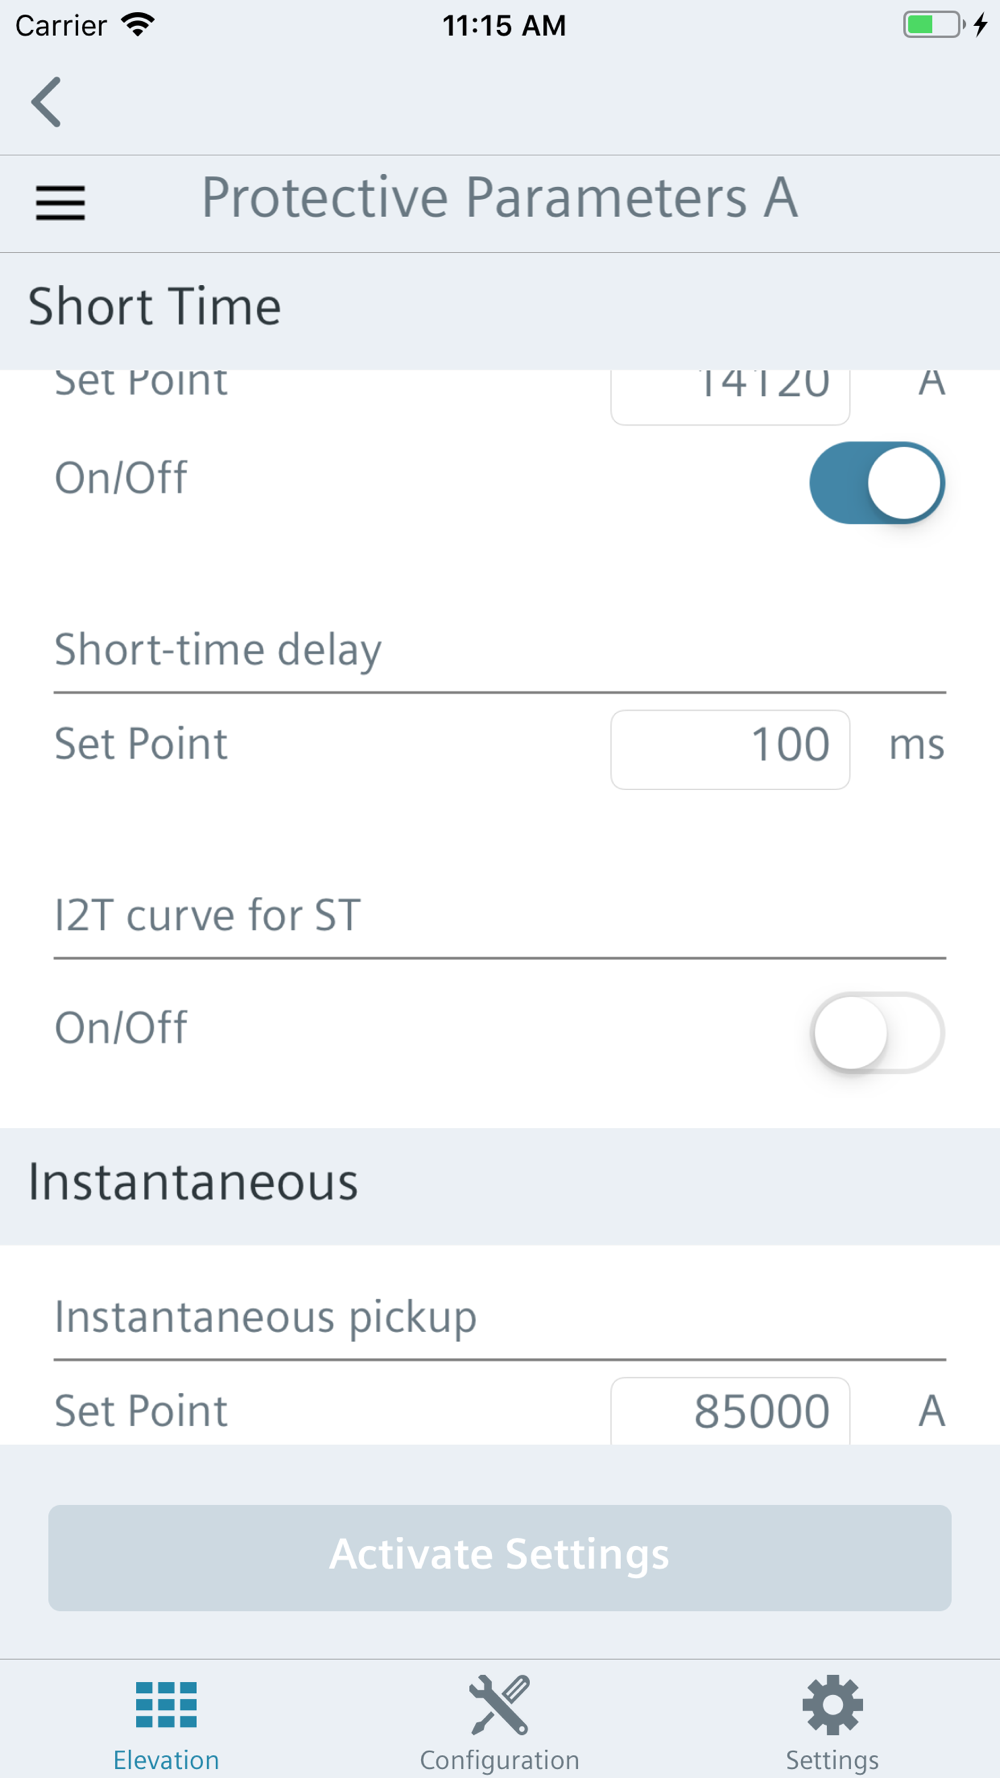1000x1778 pixels.
Task: Switch to the Configuration tab label
Action: [x=499, y=1759]
